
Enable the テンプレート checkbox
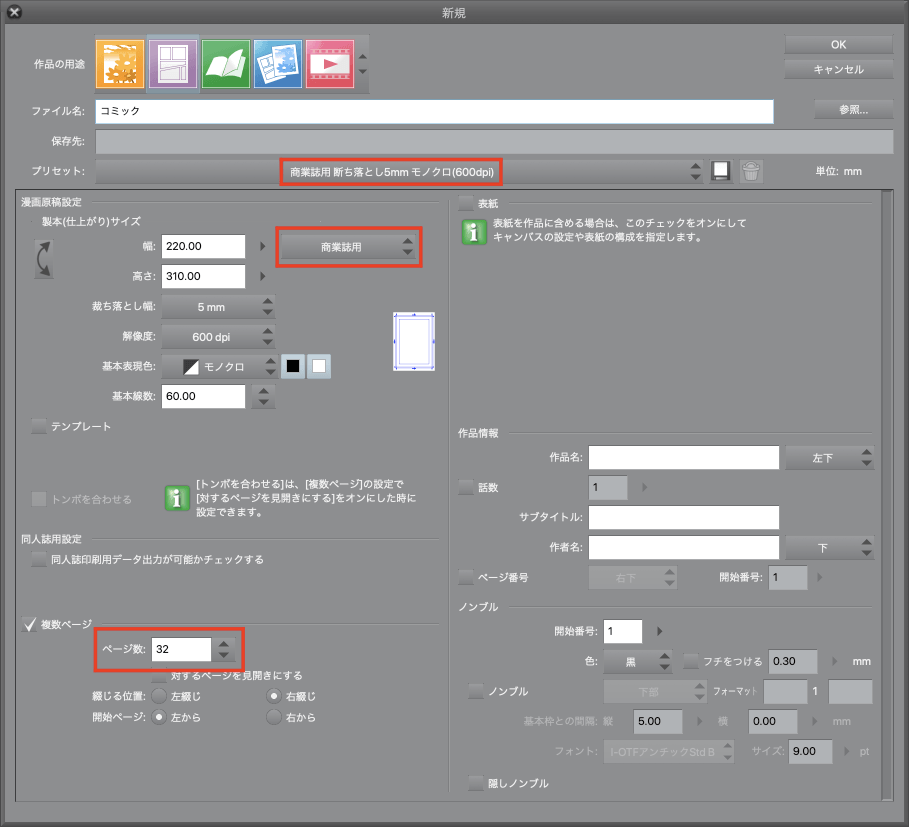[x=39, y=427]
